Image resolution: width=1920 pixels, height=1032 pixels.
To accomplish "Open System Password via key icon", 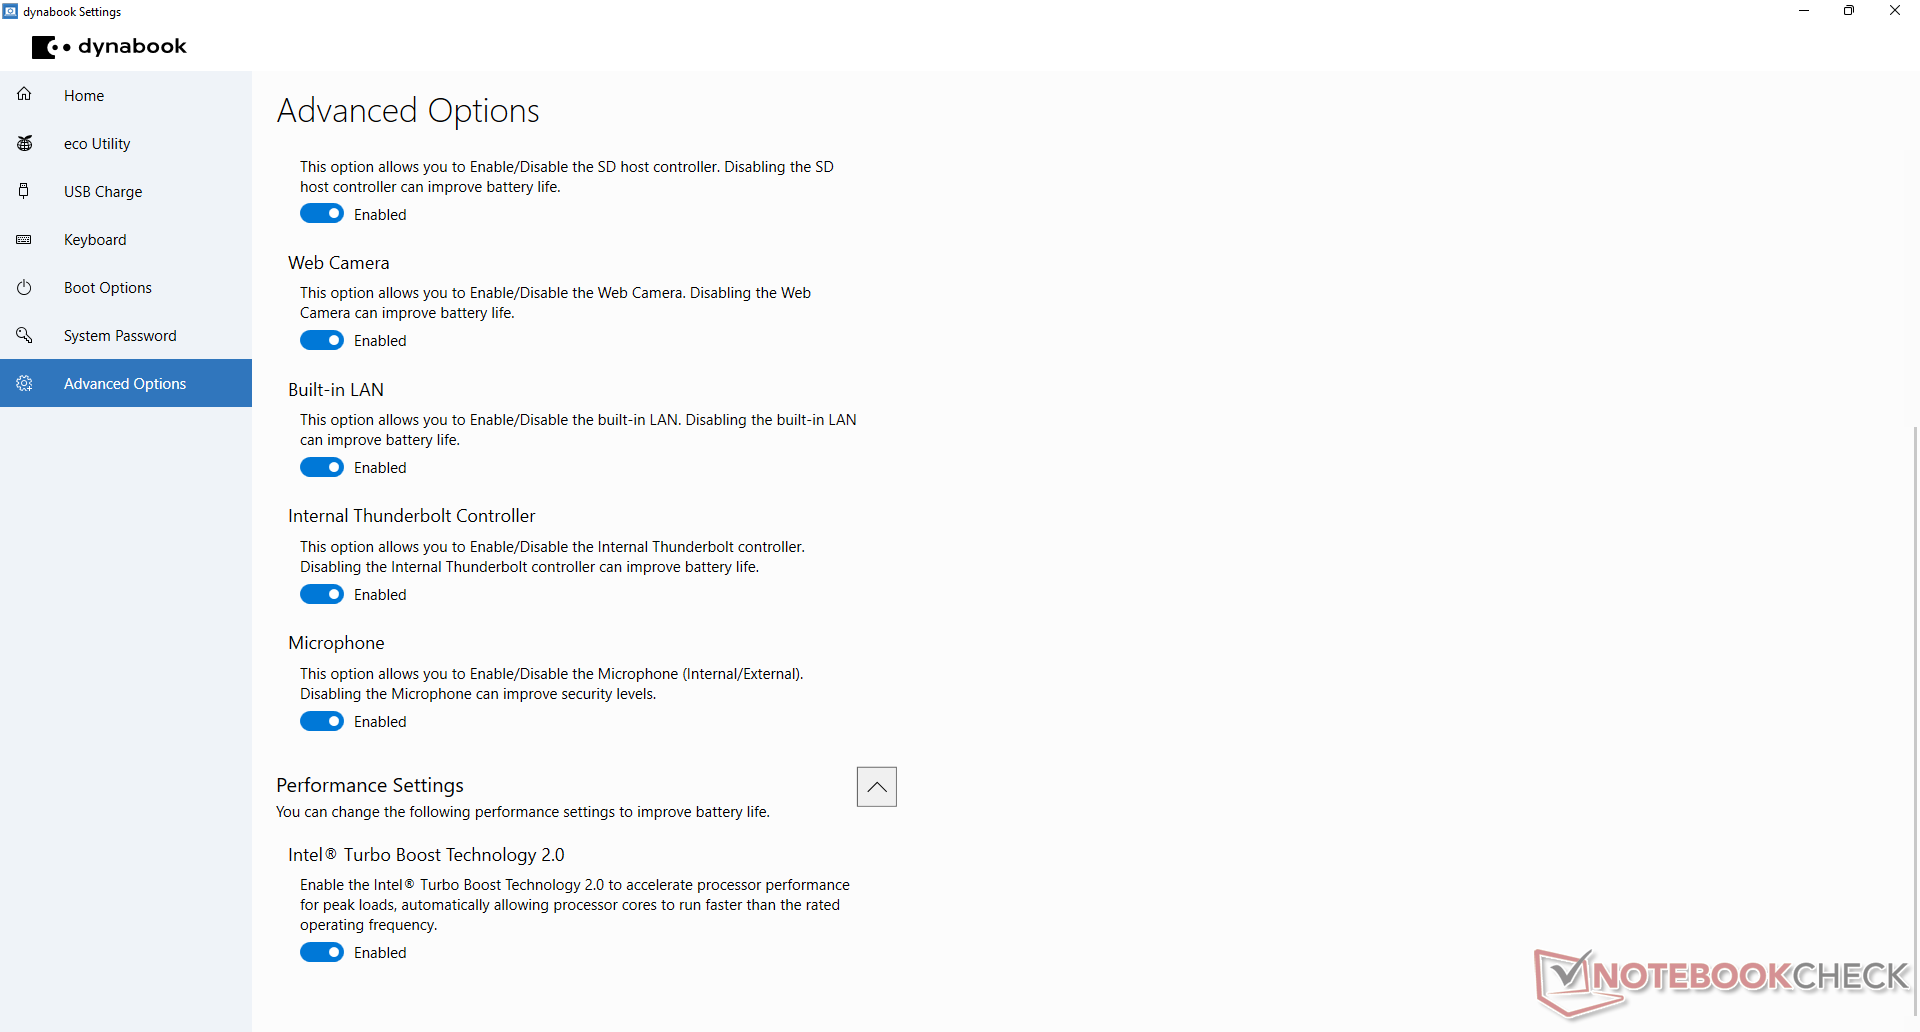I will (x=24, y=335).
